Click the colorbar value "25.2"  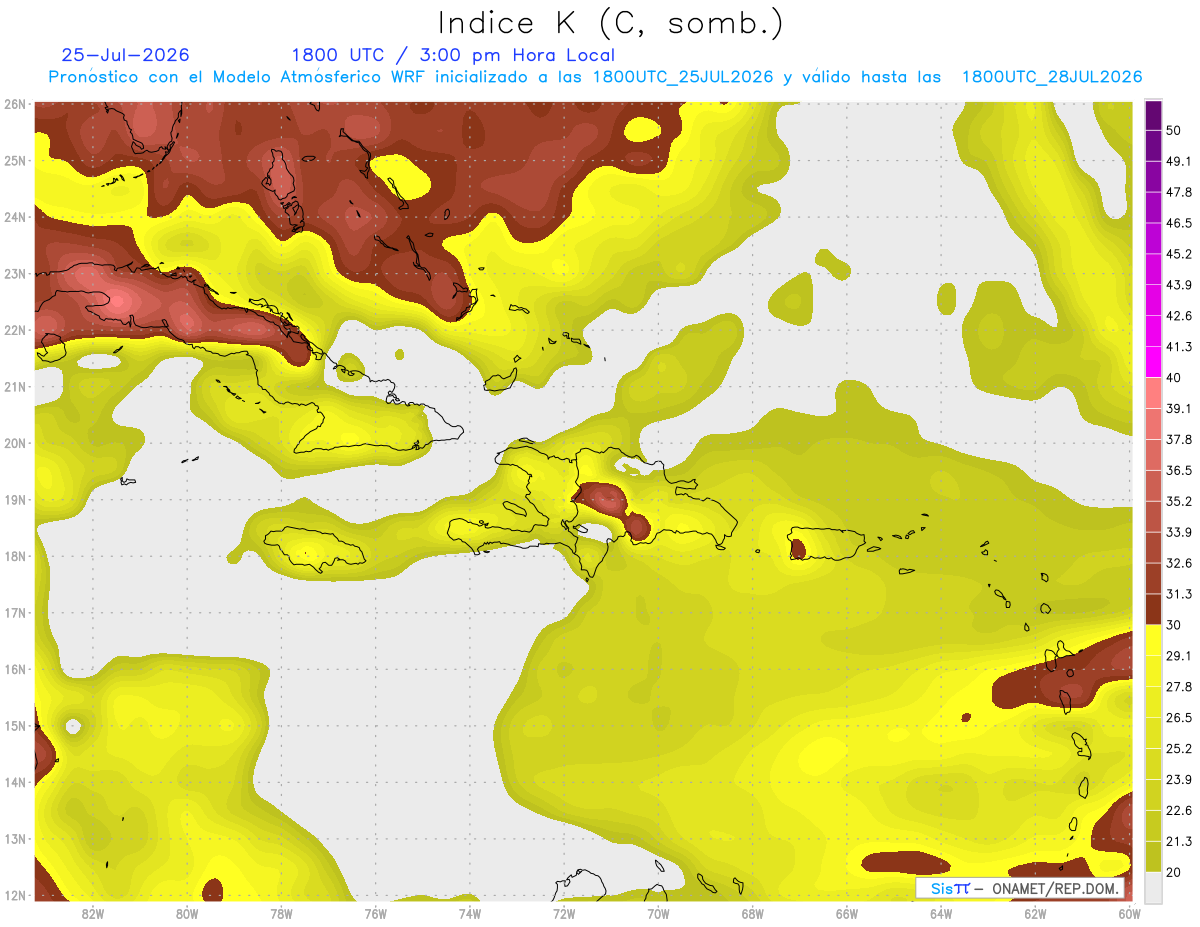click(1179, 748)
